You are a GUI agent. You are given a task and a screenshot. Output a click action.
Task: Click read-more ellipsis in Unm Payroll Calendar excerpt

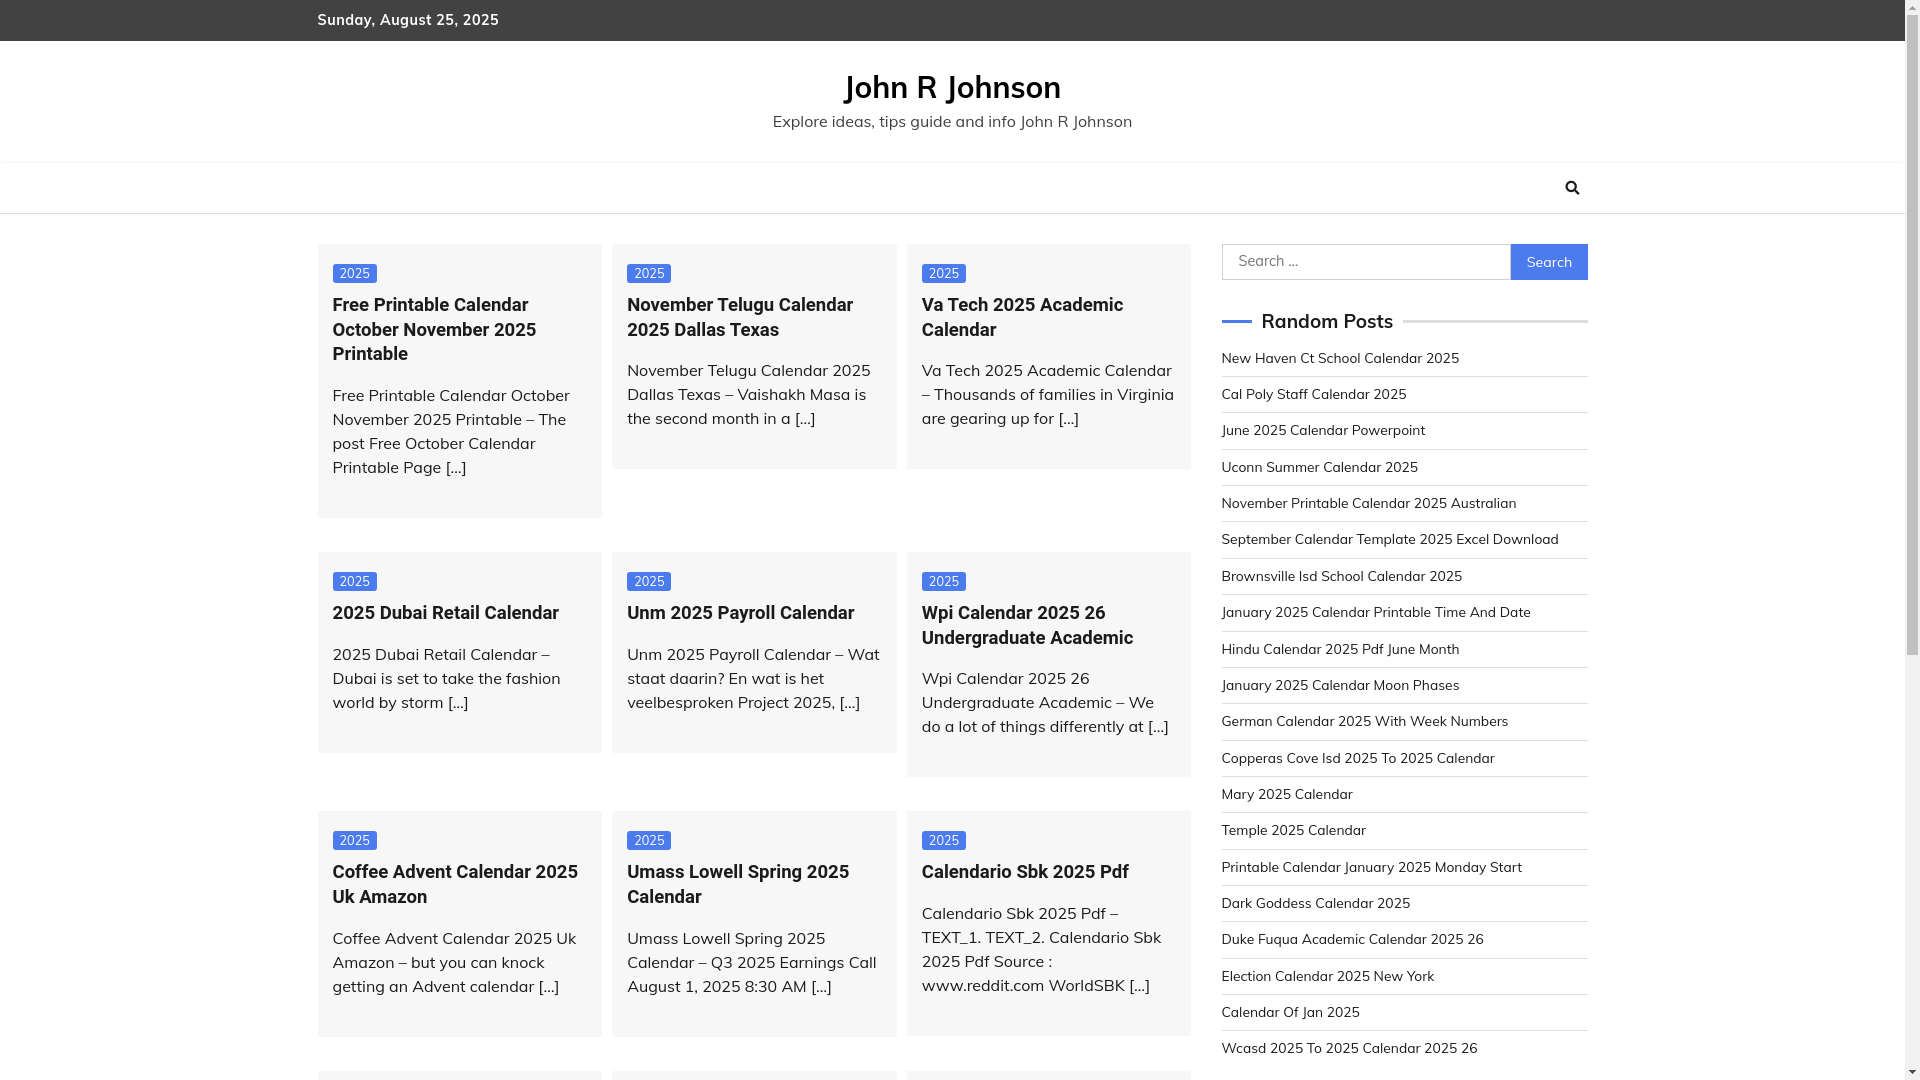pyautogui.click(x=850, y=702)
